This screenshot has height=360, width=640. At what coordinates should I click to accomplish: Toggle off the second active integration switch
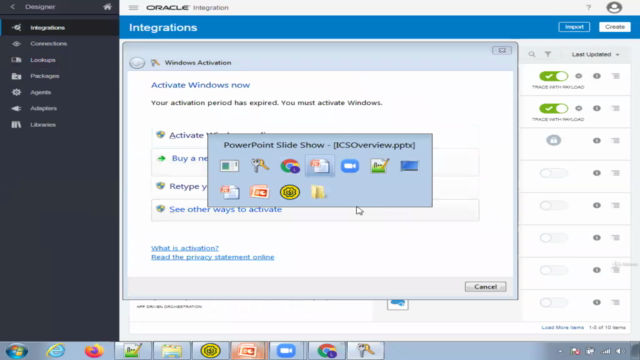[x=553, y=108]
